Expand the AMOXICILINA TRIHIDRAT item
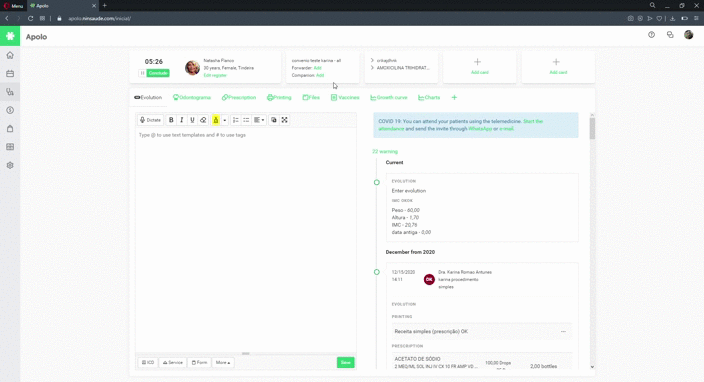This screenshot has width=704, height=382. (372, 68)
